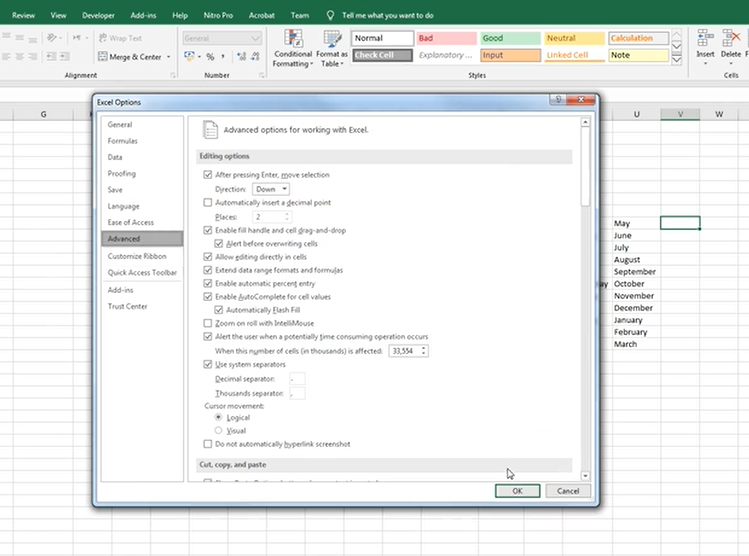
Task: Toggle Automatically Flash Fill checkbox
Action: coord(219,310)
